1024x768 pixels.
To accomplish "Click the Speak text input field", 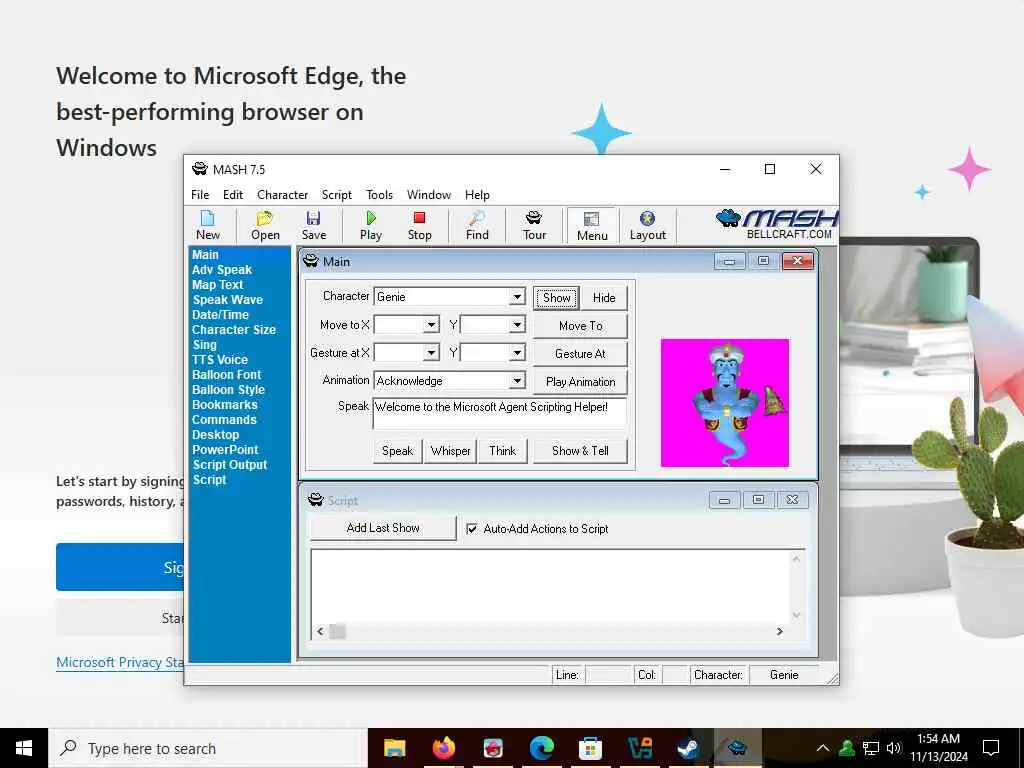I will click(x=500, y=413).
